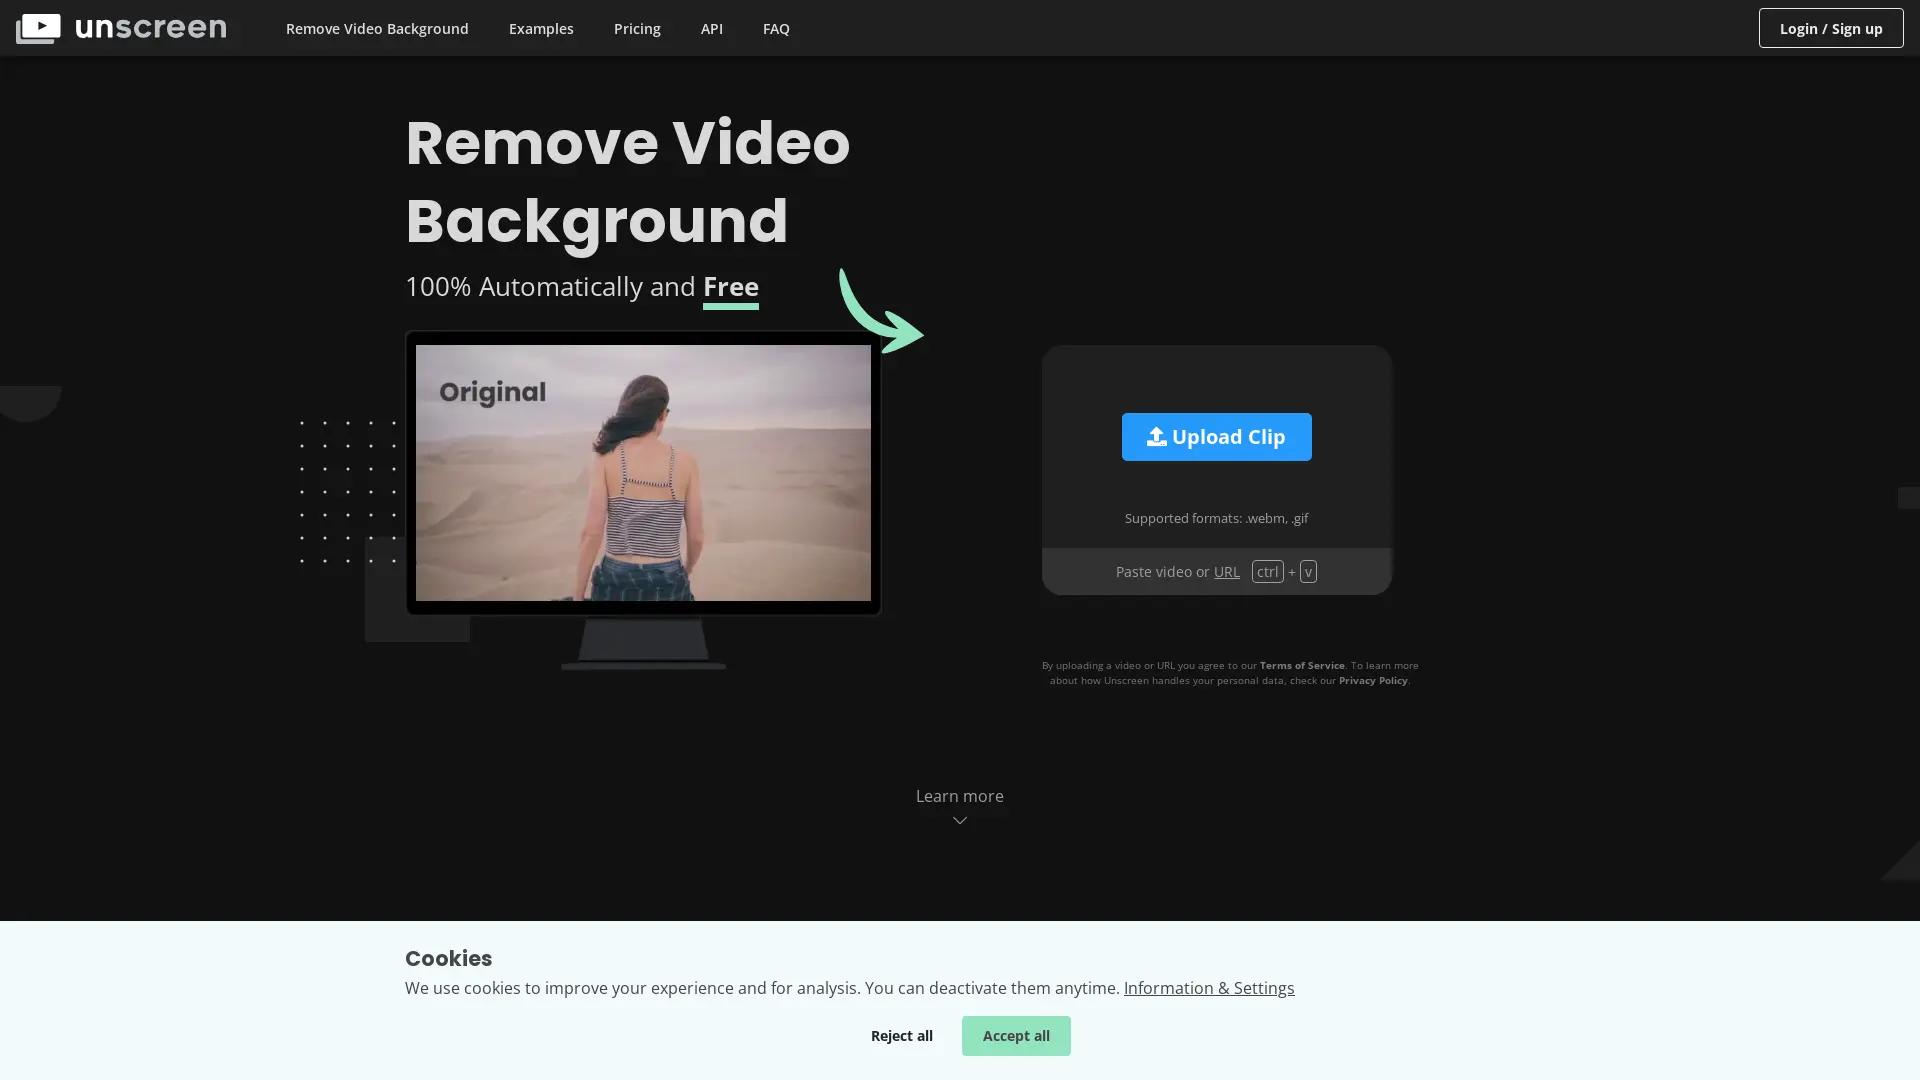Open the Pricing page
Image resolution: width=1920 pixels, height=1080 pixels.
pos(637,28)
